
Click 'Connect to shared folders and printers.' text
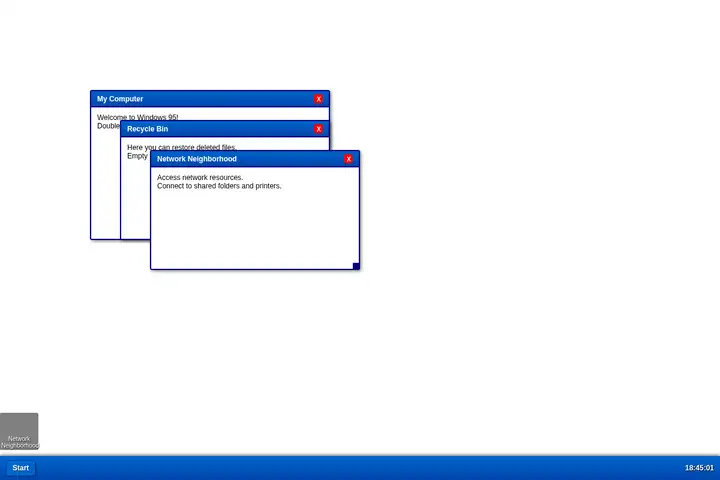click(219, 186)
